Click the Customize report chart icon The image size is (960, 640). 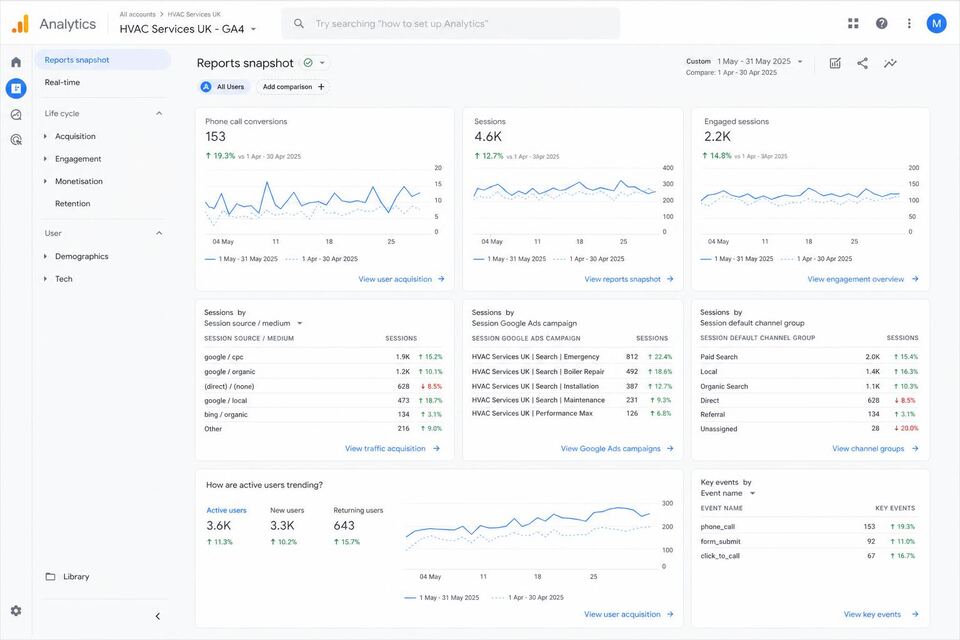click(x=835, y=63)
